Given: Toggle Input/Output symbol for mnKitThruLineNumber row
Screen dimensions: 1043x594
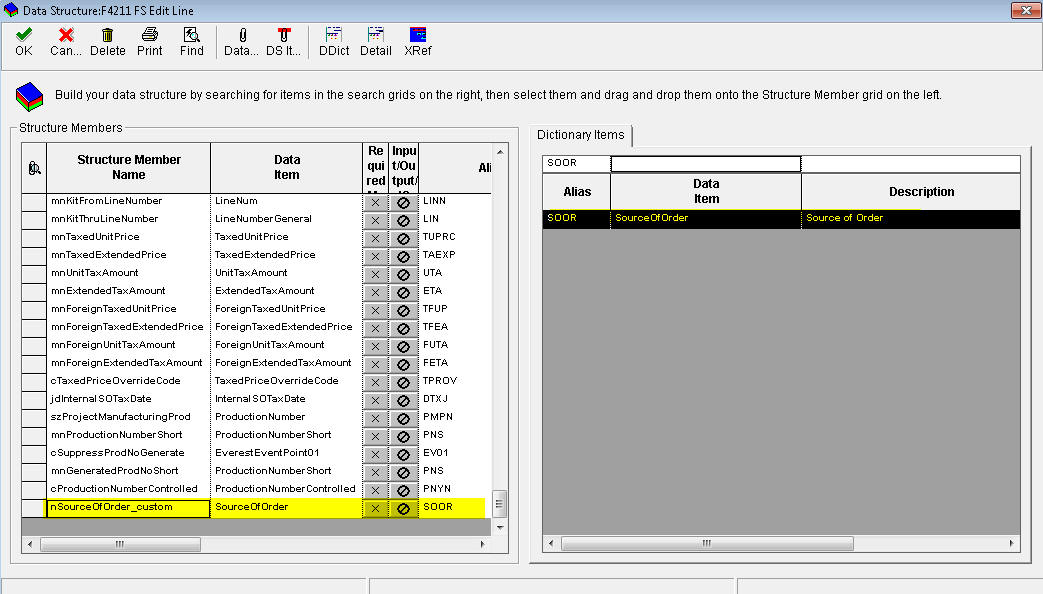Looking at the screenshot, I should click(403, 220).
